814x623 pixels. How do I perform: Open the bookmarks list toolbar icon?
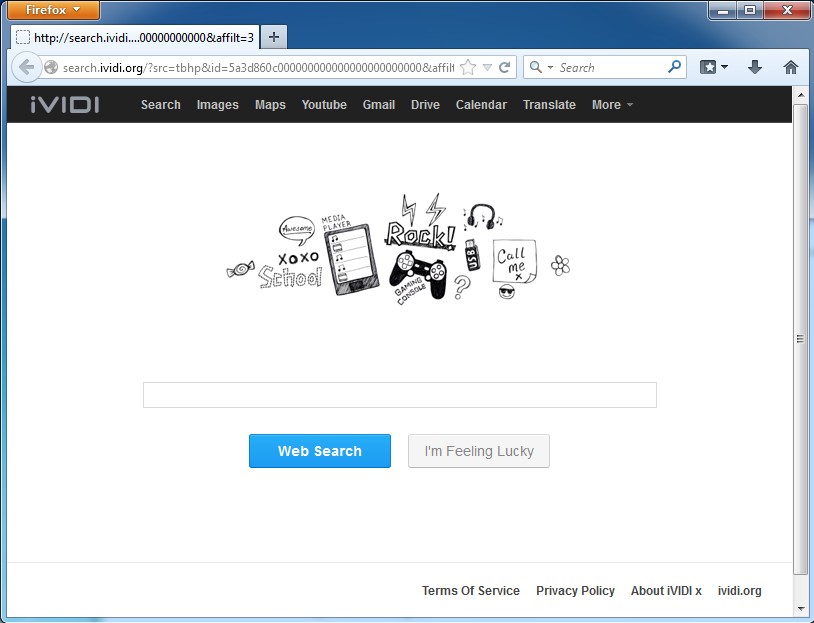click(713, 67)
